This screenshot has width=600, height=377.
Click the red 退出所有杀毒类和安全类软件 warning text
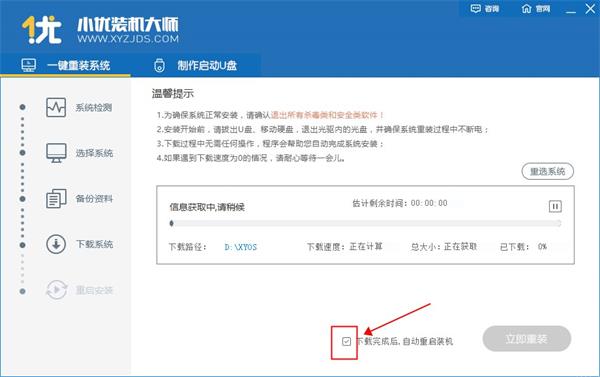click(328, 115)
